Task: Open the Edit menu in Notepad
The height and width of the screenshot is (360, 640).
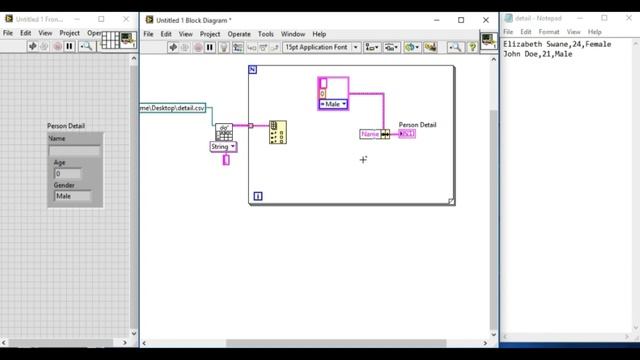Action: 526,32
